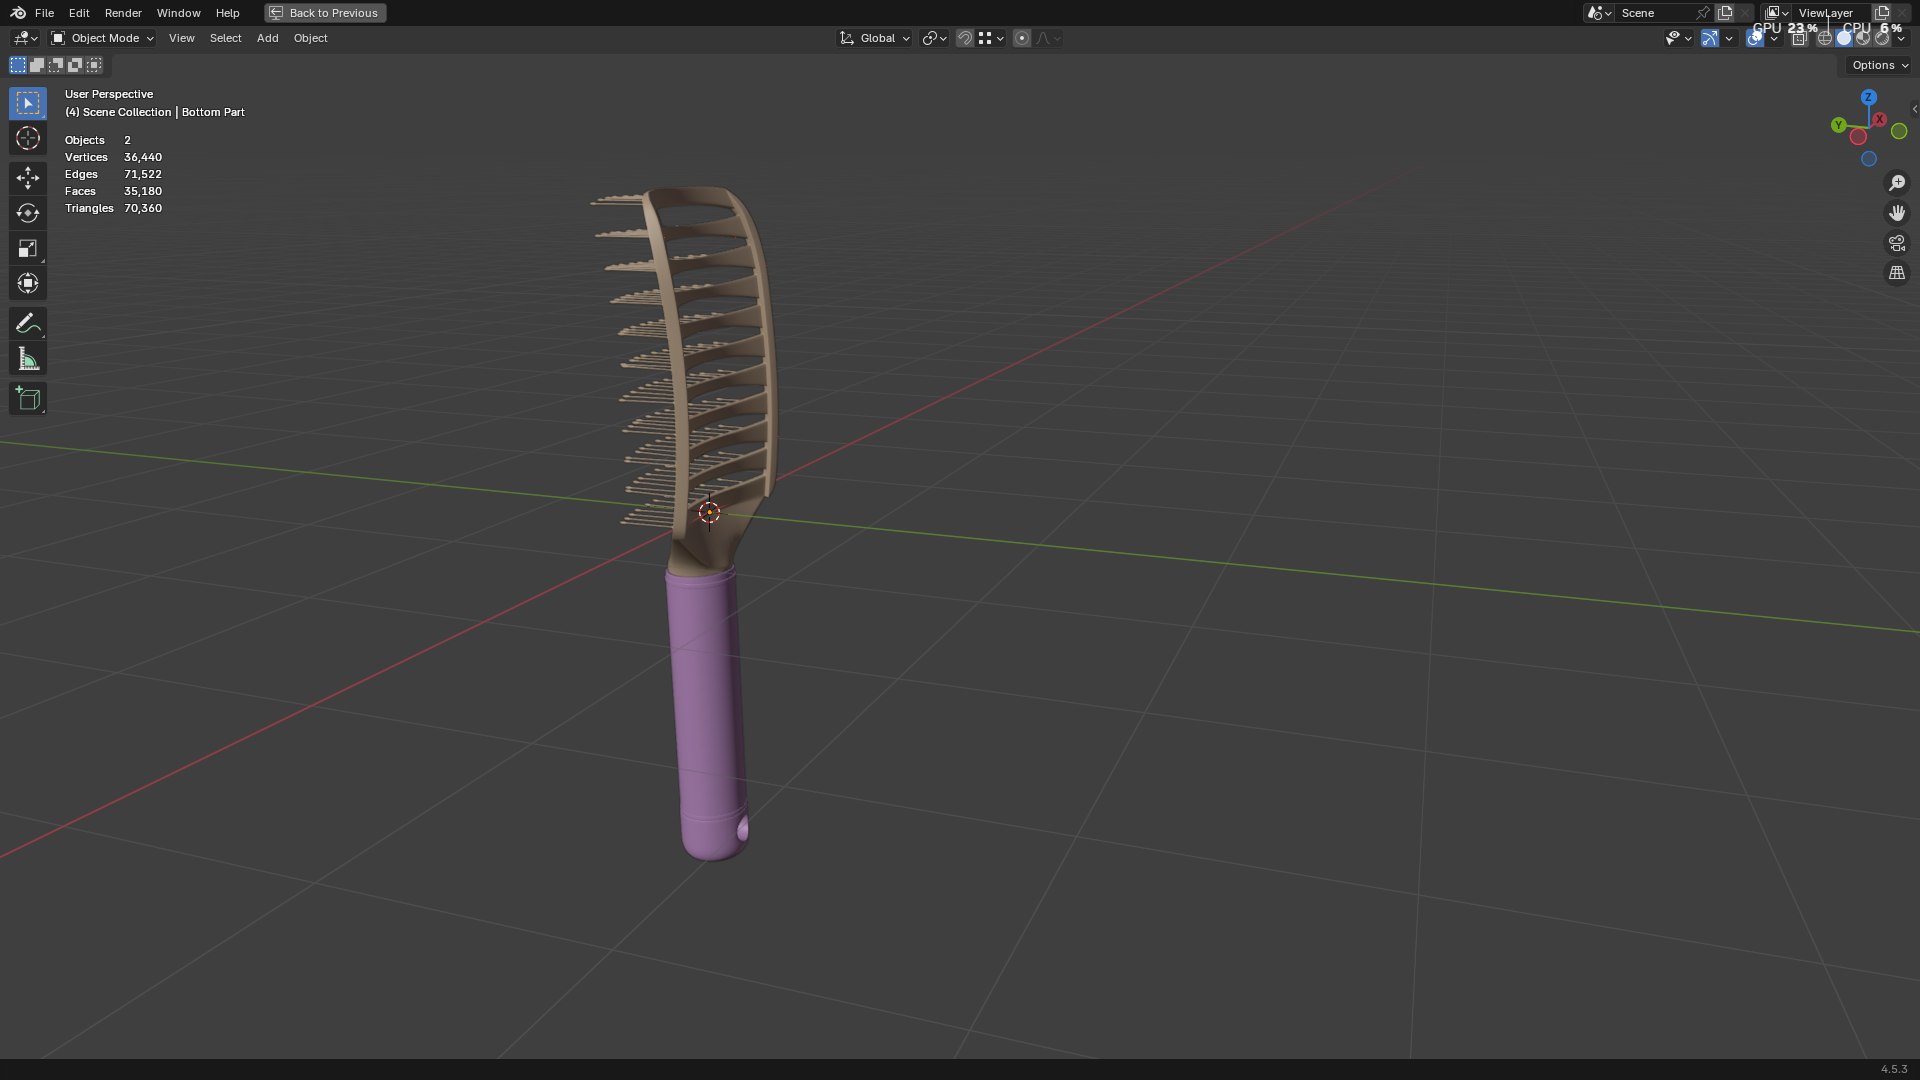Toggle viewport overlays

[1754, 38]
